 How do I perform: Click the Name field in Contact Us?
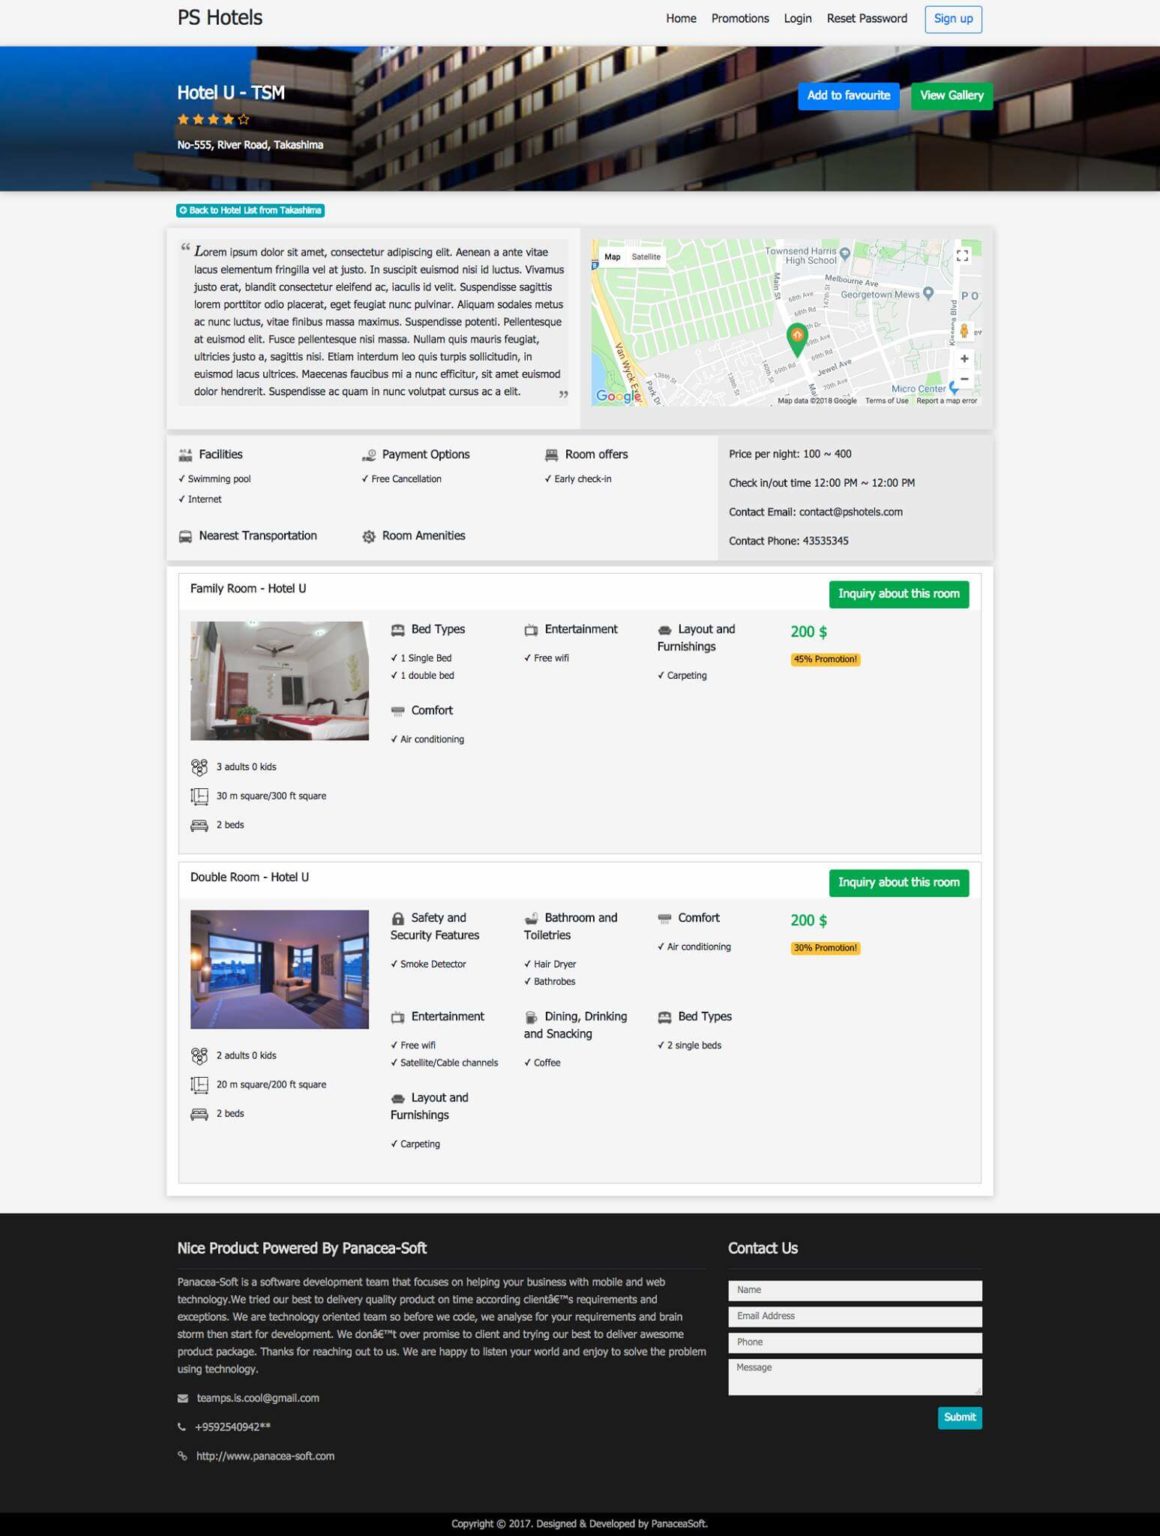point(854,1290)
